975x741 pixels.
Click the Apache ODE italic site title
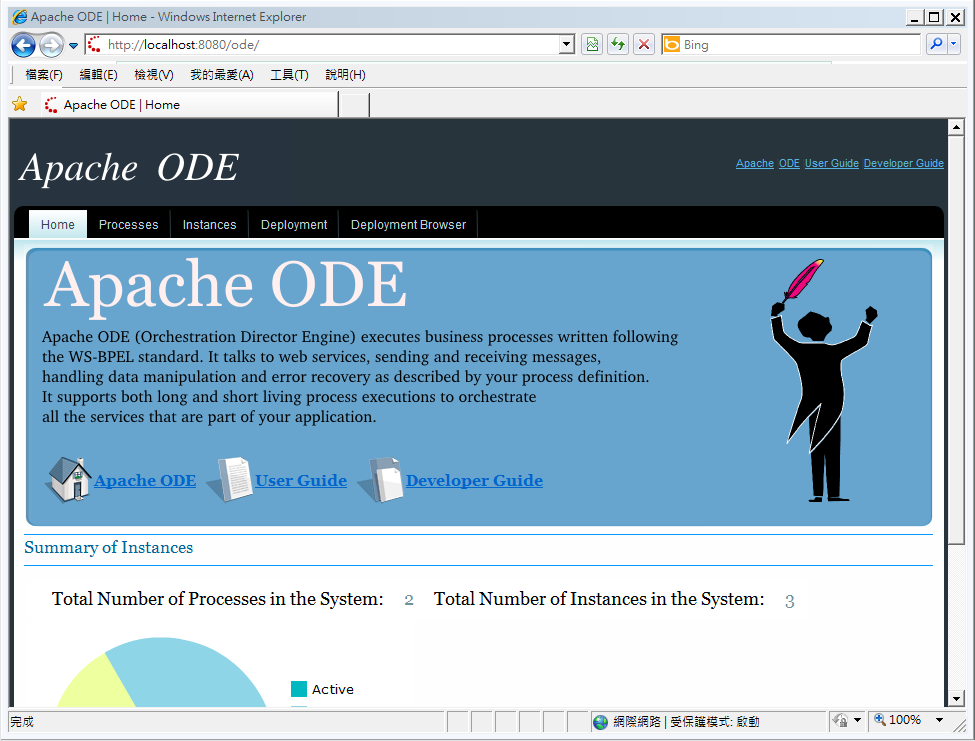pyautogui.click(x=129, y=167)
